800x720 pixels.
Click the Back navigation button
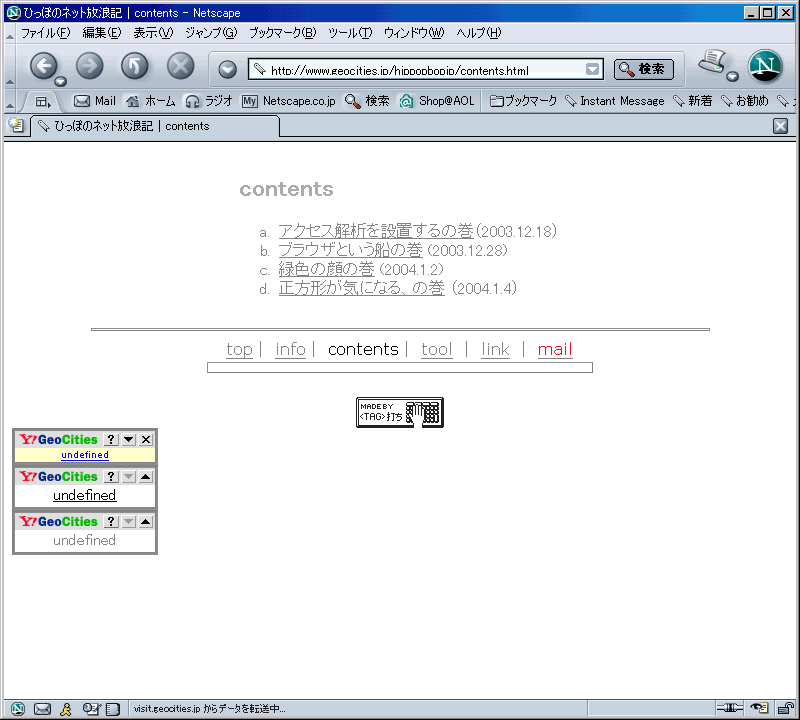(x=43, y=66)
